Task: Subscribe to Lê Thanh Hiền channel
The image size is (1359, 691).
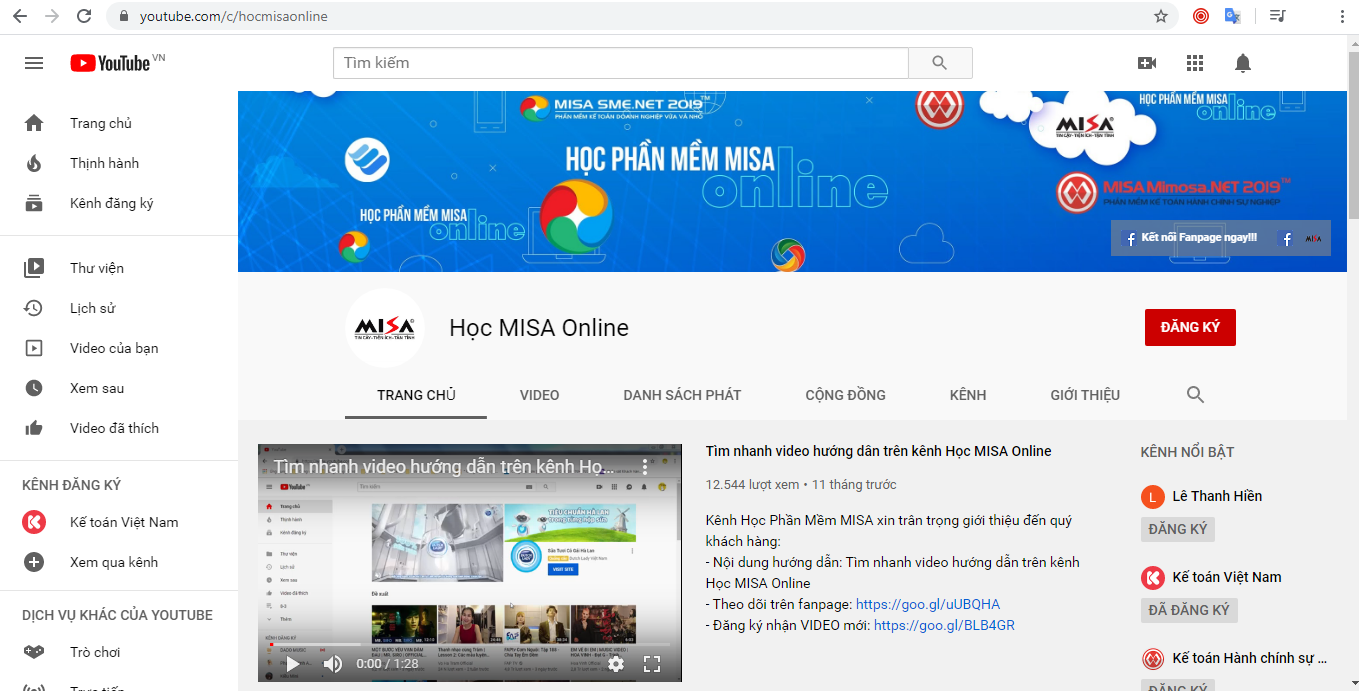Action: click(1178, 529)
